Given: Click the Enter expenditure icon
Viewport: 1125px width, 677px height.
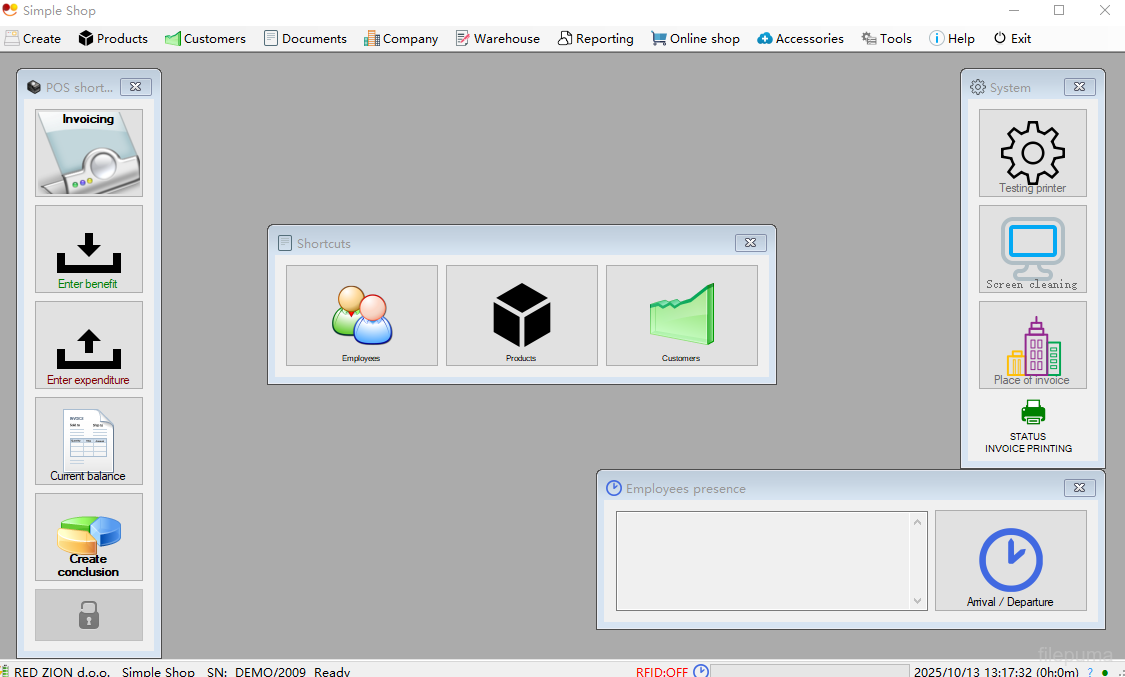Looking at the screenshot, I should 89,345.
